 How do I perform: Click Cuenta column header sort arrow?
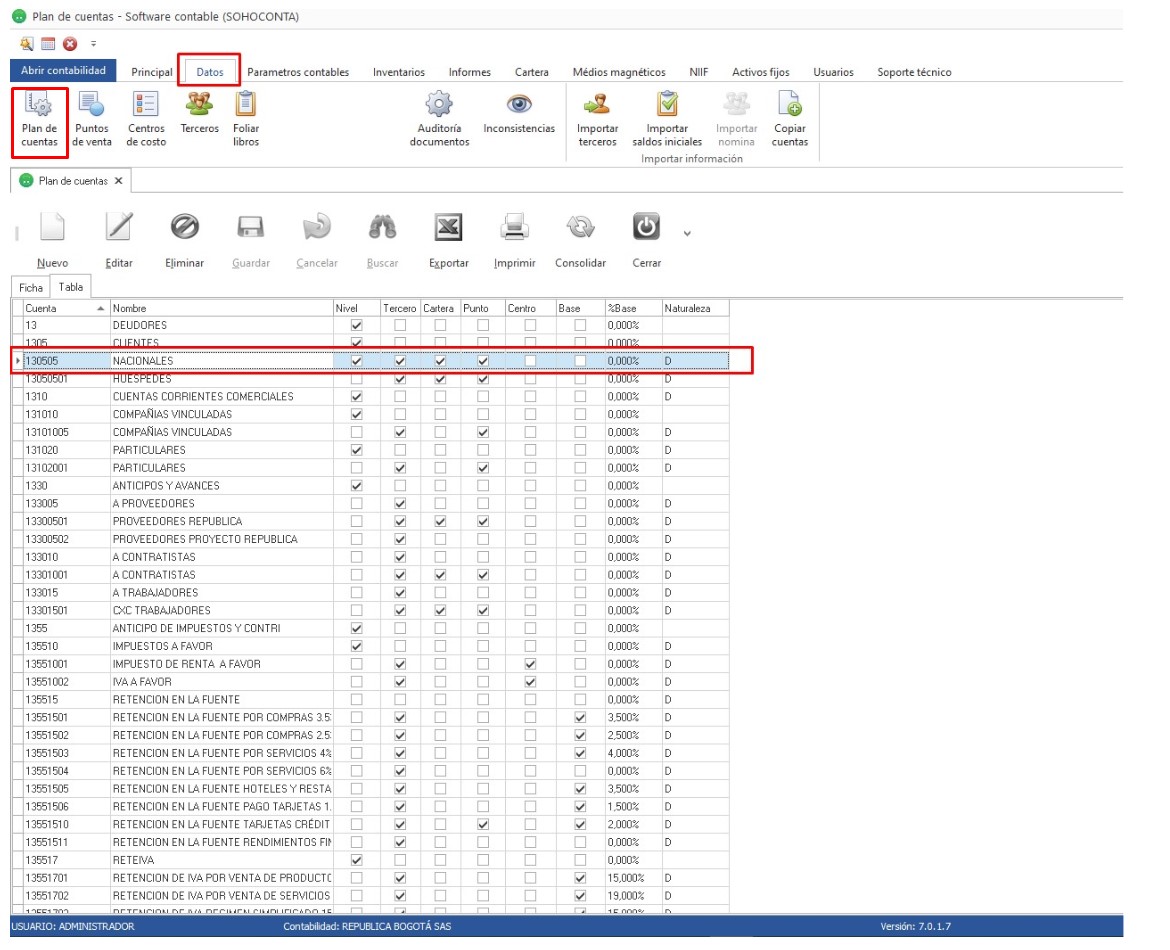pyautogui.click(x=100, y=309)
